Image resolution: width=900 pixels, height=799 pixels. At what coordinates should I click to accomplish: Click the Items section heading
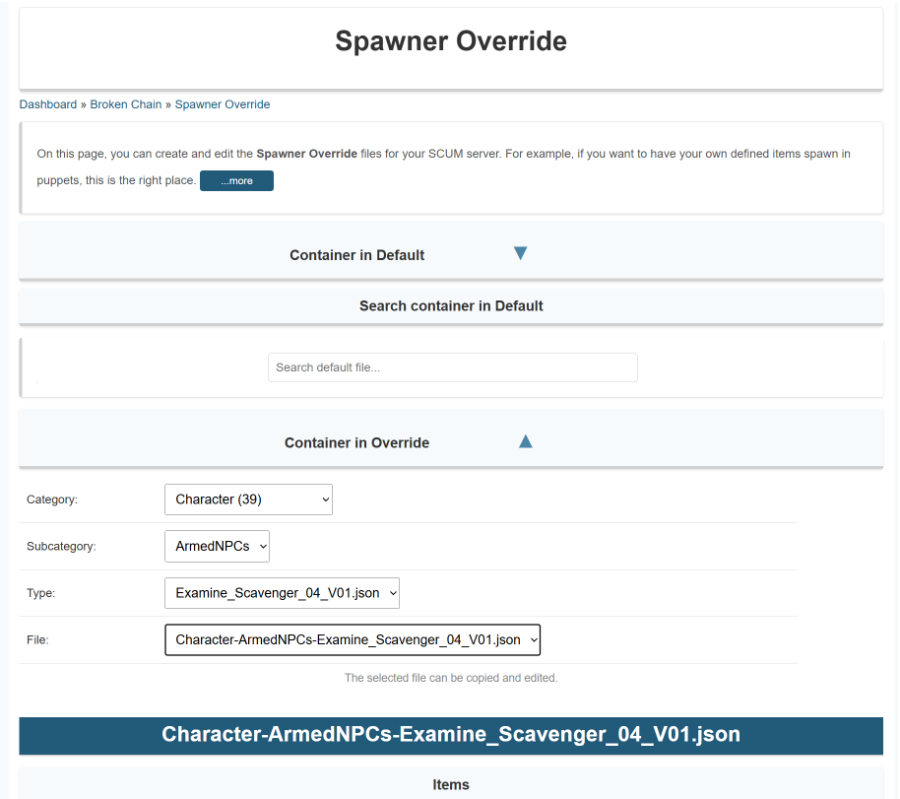tap(451, 784)
